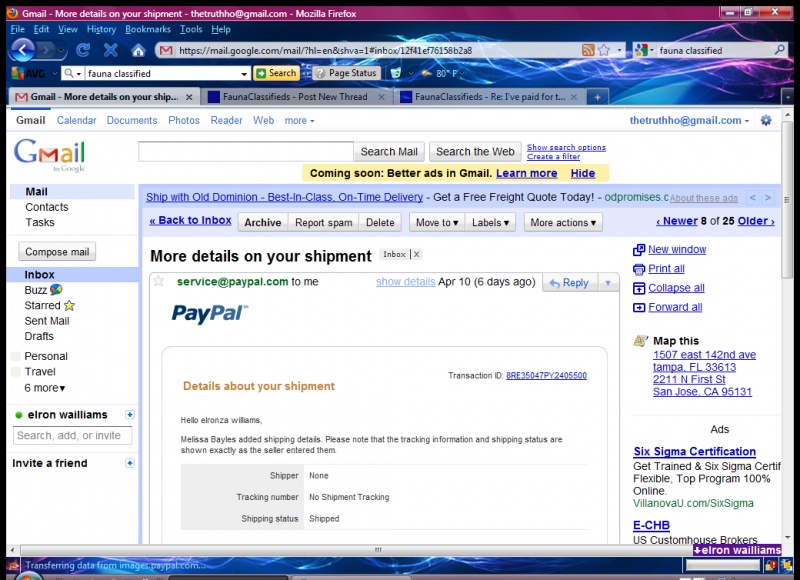Click the Buzz icon in sidebar
This screenshot has width=800, height=580.
click(56, 290)
